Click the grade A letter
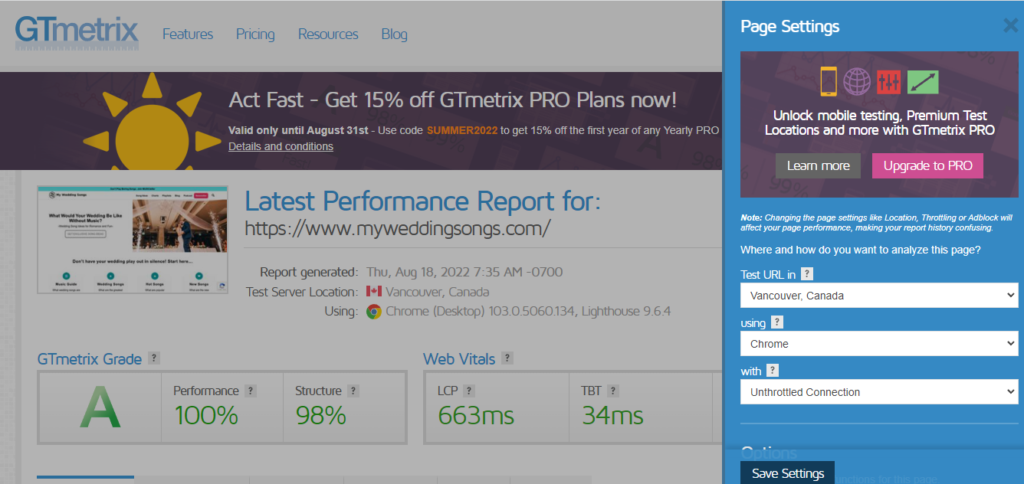Screen dimensions: 1024x484 (100, 408)
